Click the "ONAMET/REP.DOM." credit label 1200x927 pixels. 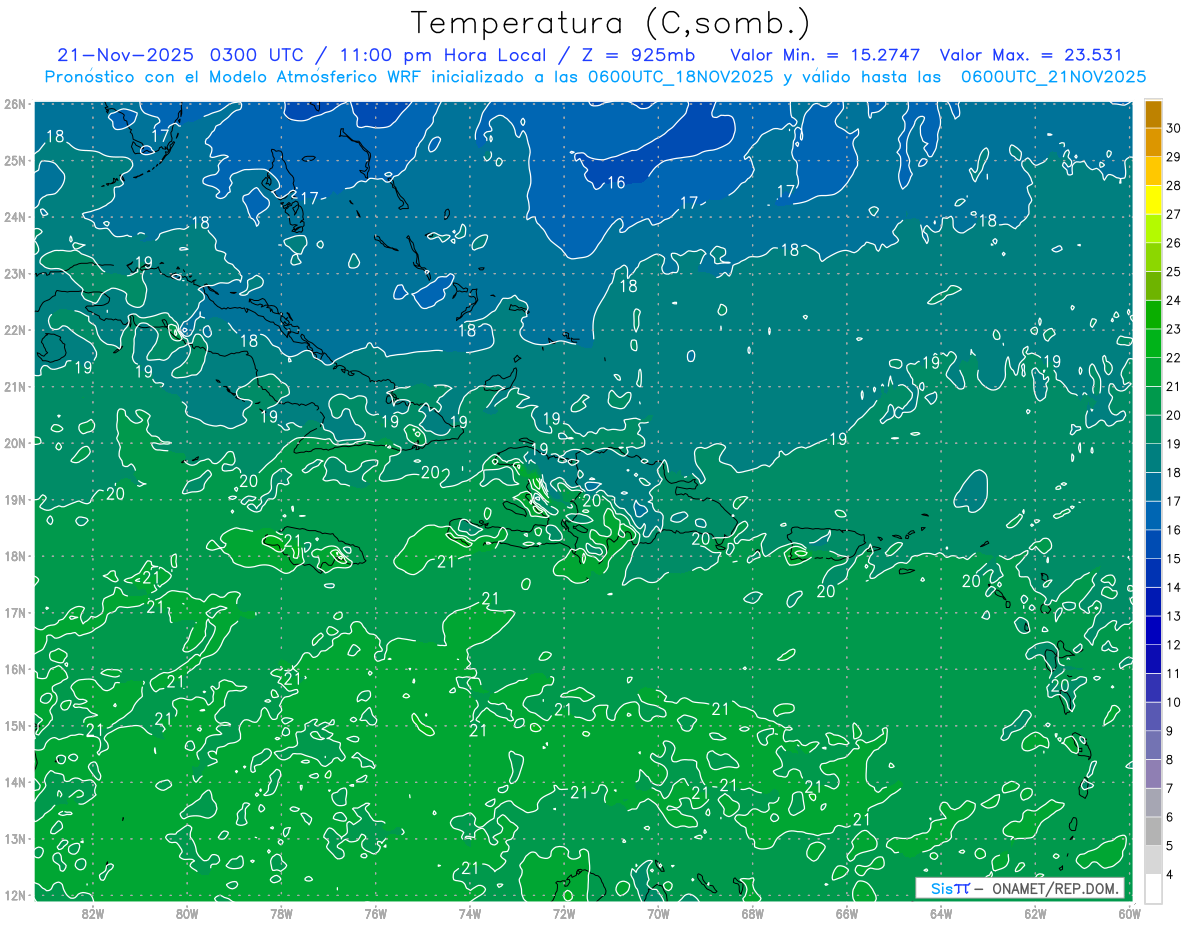tap(1054, 888)
